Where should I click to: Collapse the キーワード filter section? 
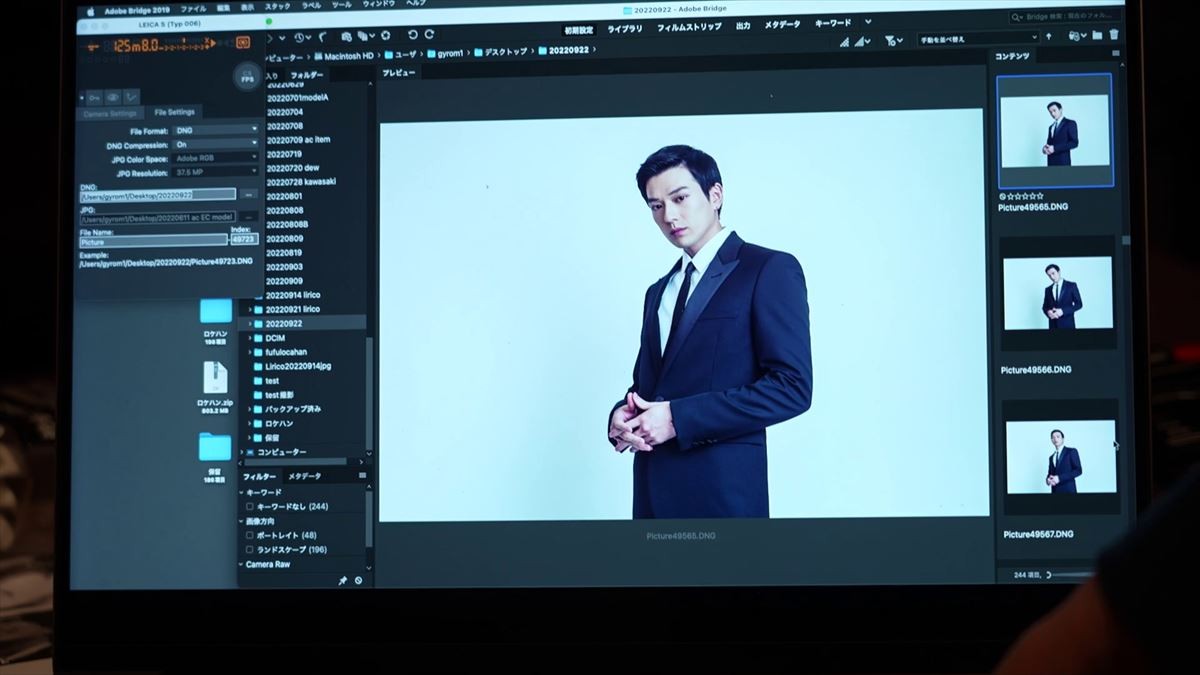(241, 493)
